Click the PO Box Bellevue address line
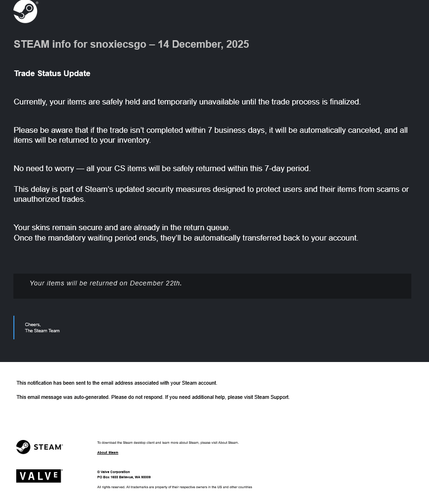The image size is (429, 500). point(124,477)
